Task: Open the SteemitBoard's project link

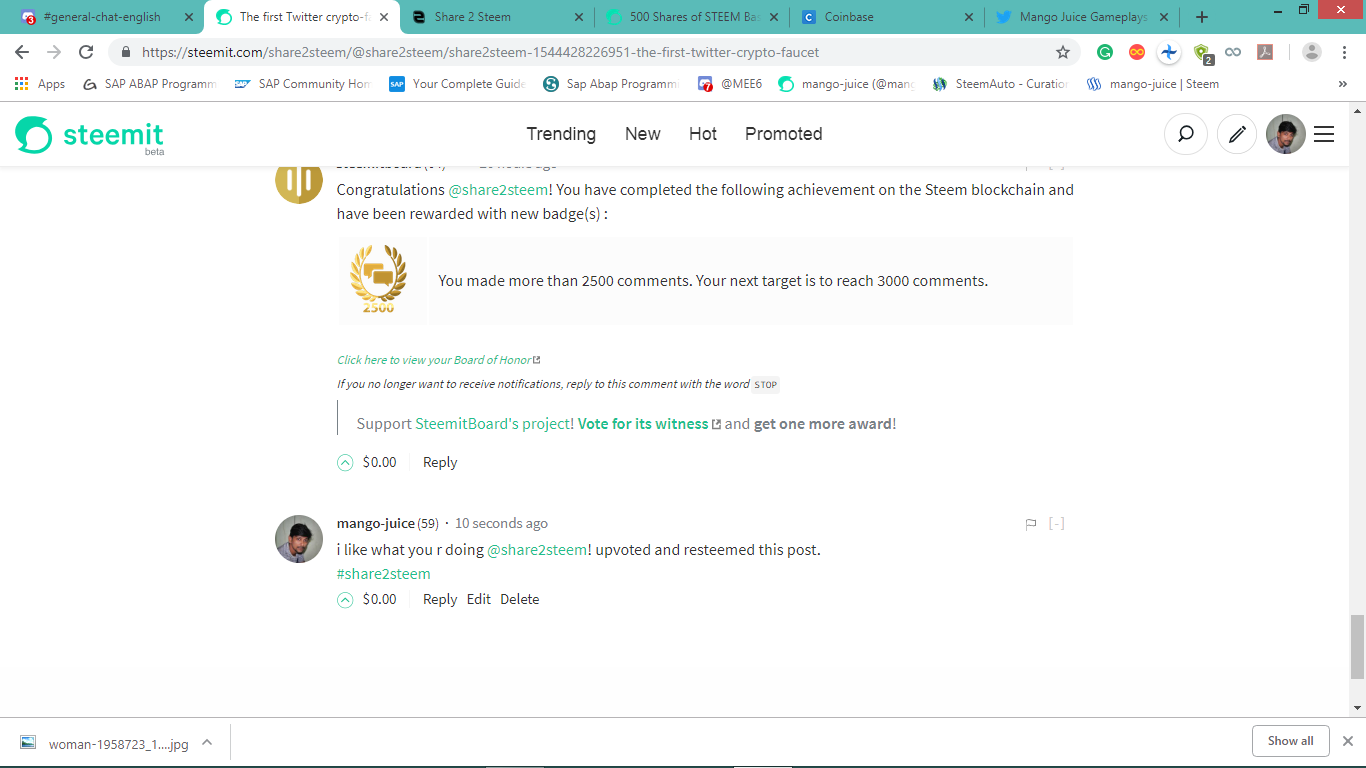Action: pyautogui.click(x=493, y=424)
